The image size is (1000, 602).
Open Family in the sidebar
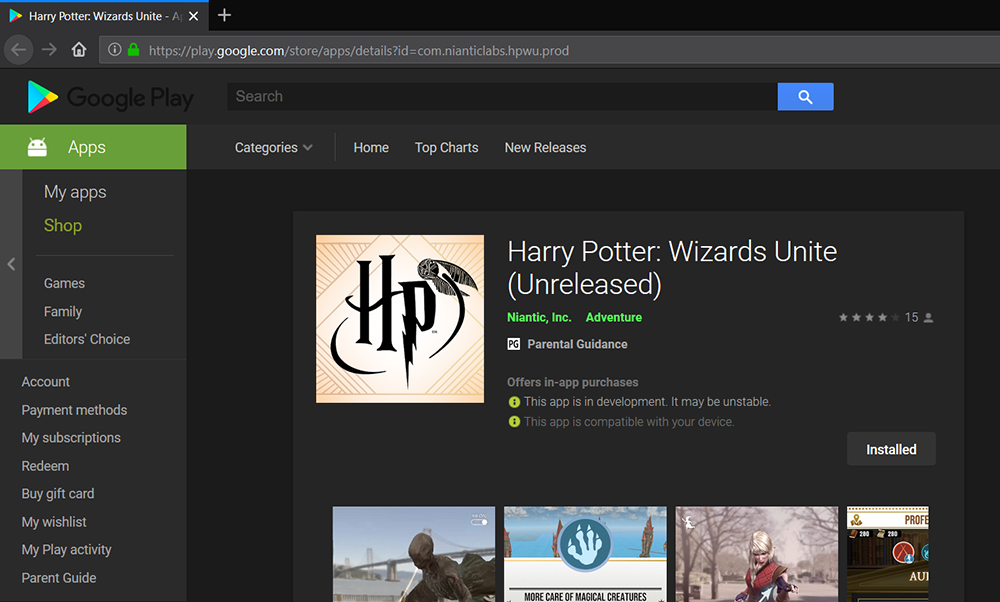(x=62, y=311)
